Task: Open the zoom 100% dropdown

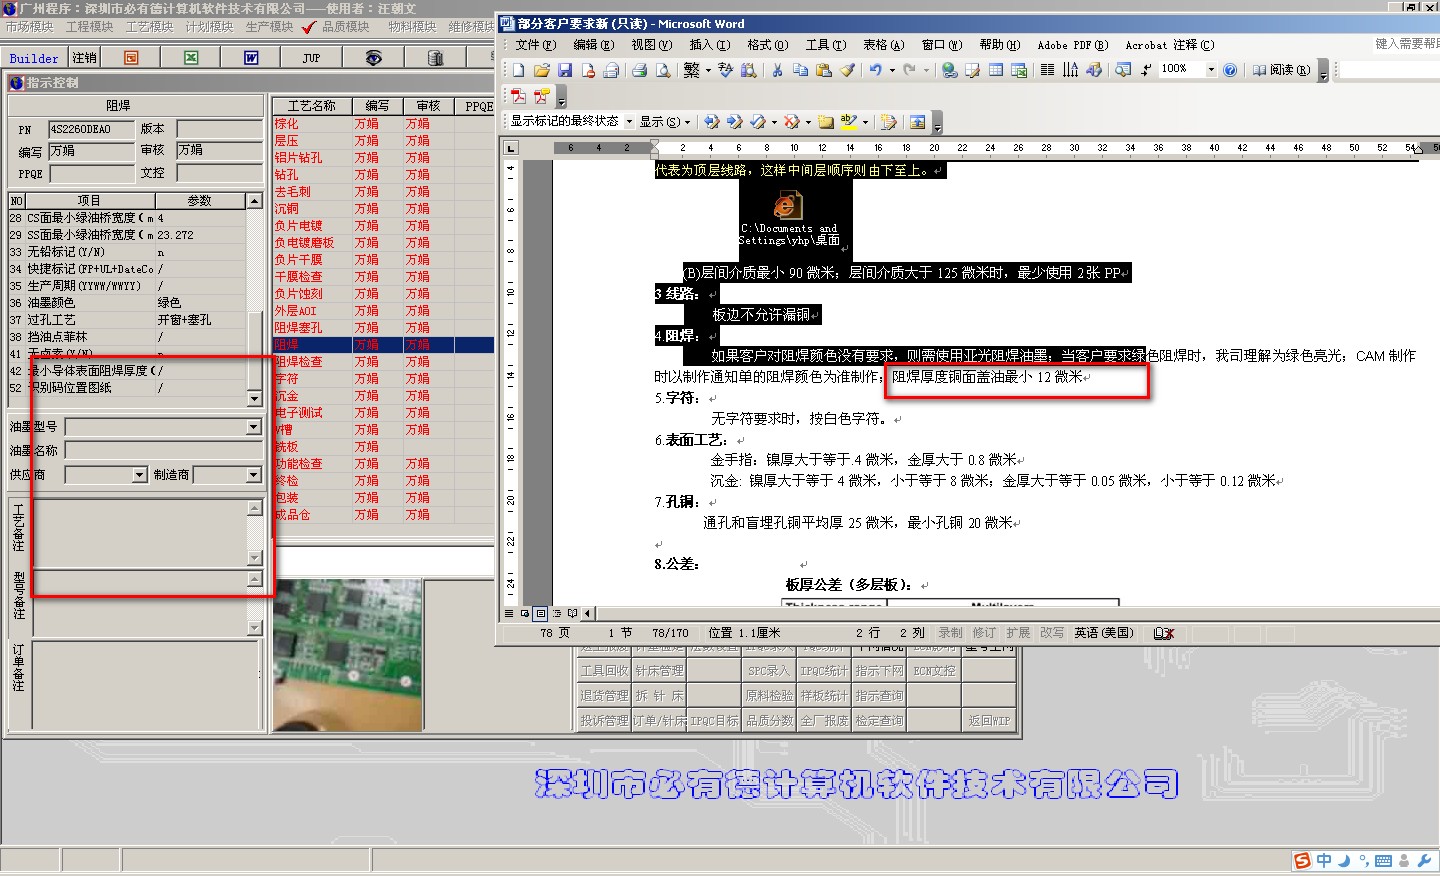Action: pos(1211,70)
